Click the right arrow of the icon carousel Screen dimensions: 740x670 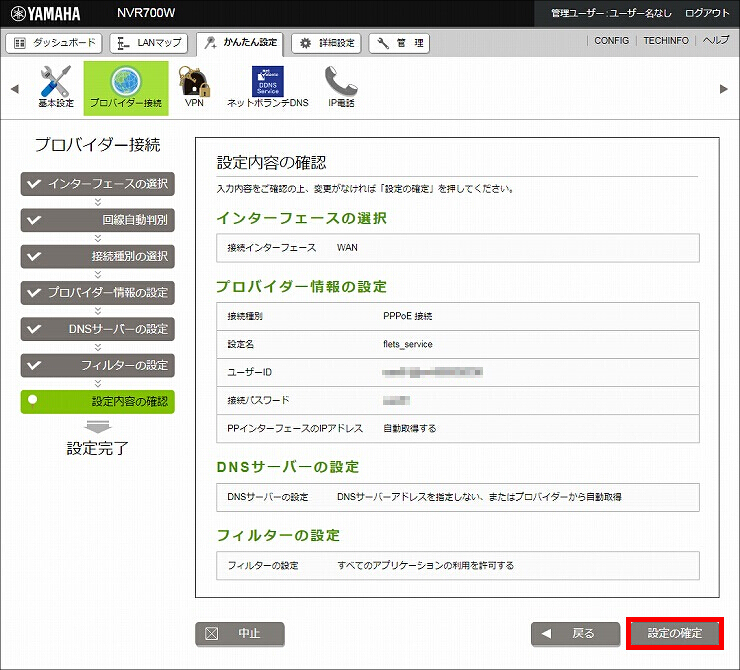pos(723,89)
